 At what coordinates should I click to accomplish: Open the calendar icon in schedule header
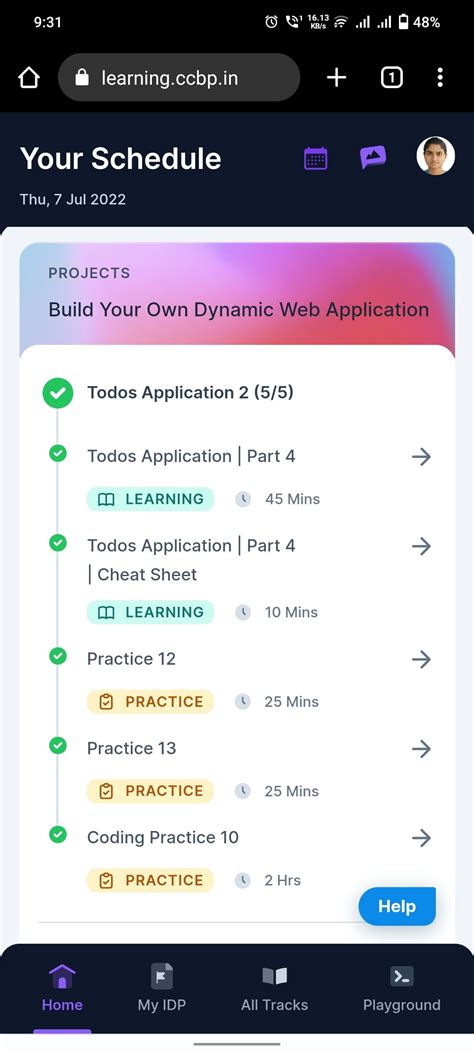click(316, 158)
